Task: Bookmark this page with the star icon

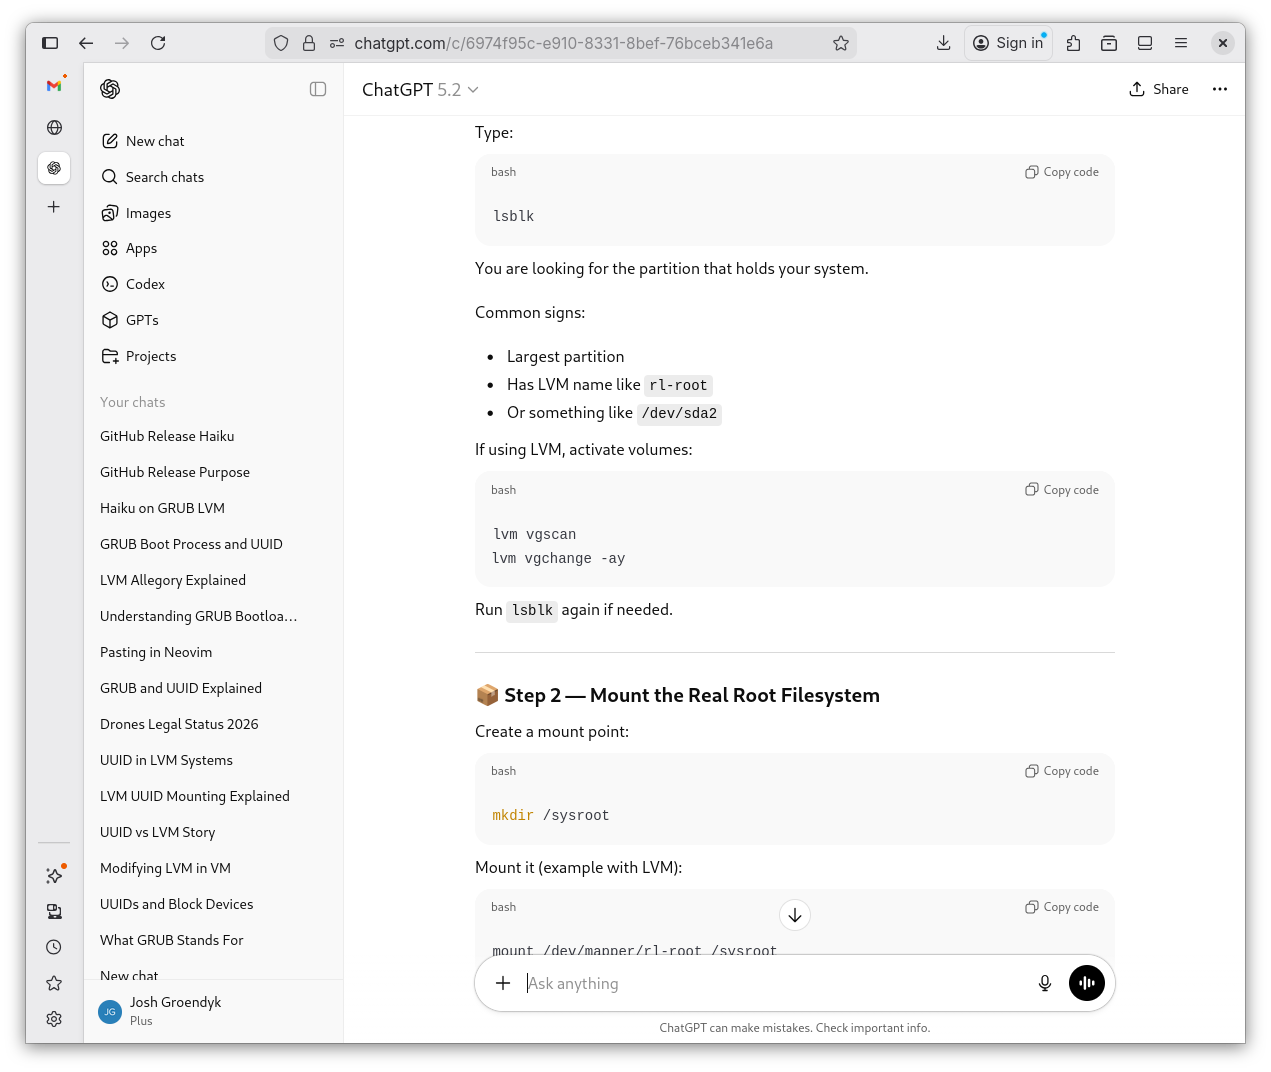Action: (x=841, y=43)
